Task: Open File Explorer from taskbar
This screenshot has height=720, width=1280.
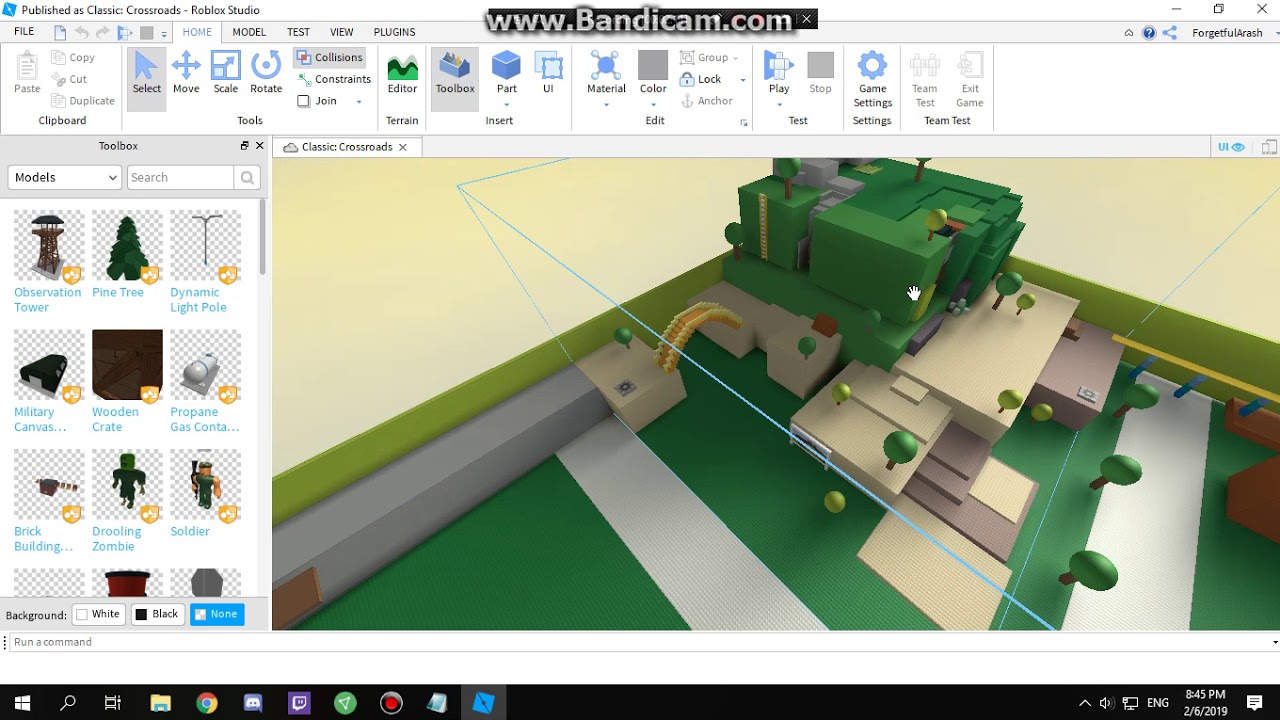Action: tap(160, 703)
